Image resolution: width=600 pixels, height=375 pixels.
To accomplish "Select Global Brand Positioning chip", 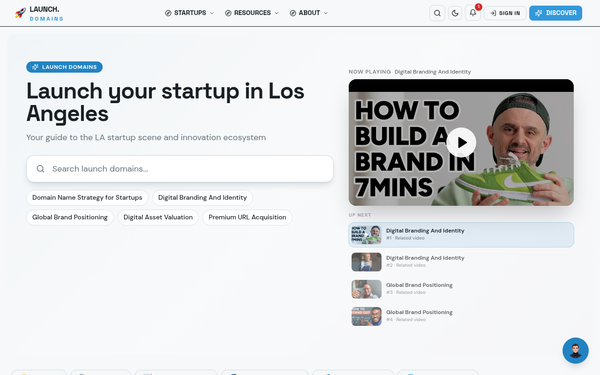I will tap(70, 217).
